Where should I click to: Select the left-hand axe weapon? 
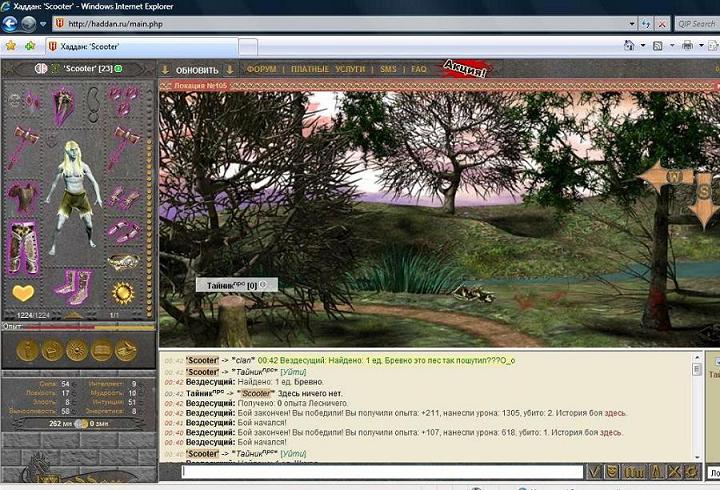23,148
